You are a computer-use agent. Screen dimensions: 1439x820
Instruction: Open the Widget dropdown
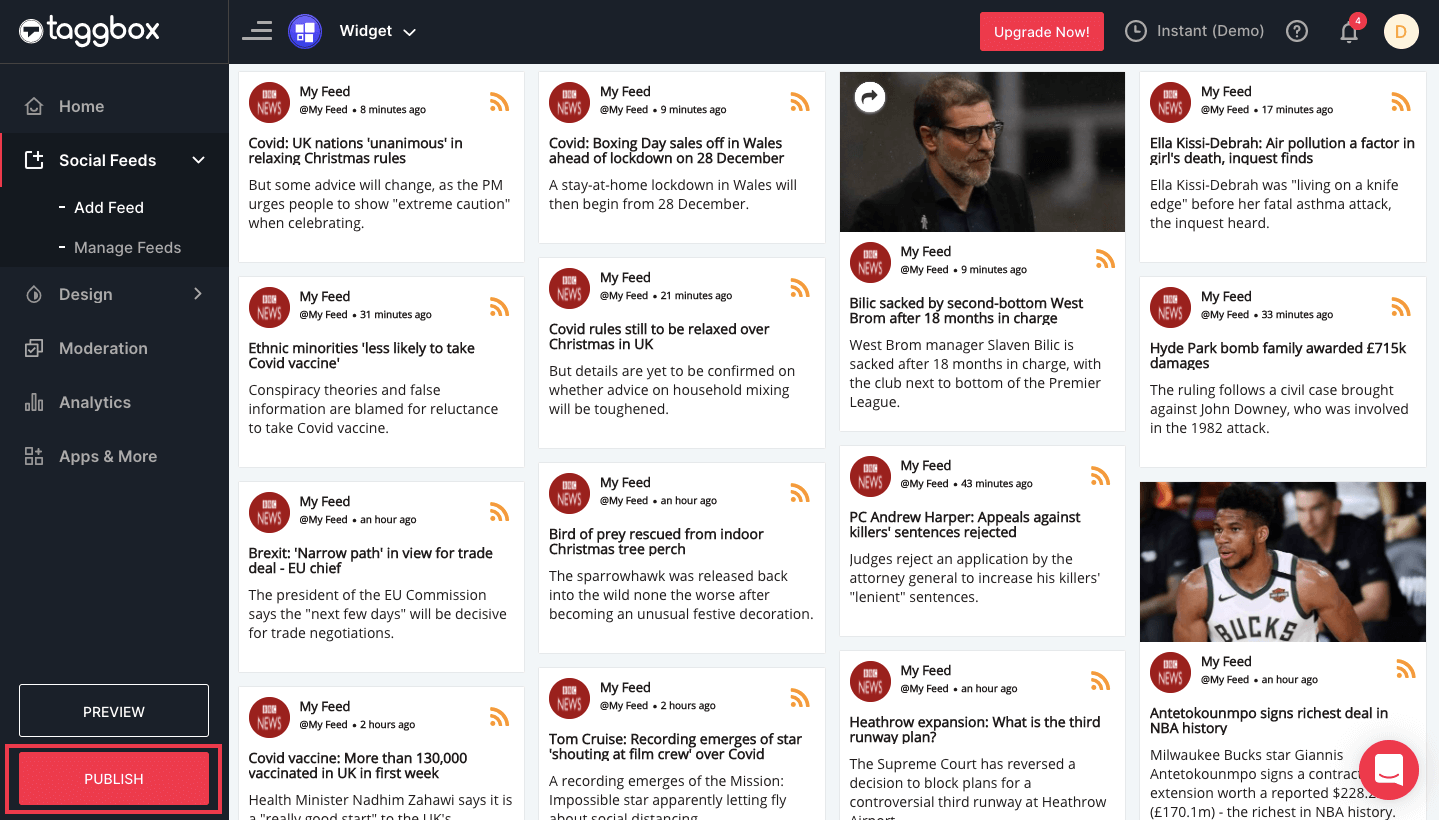pos(377,31)
